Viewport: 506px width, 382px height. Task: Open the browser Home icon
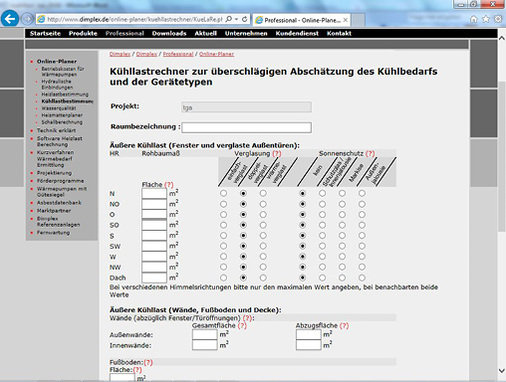coord(473,19)
